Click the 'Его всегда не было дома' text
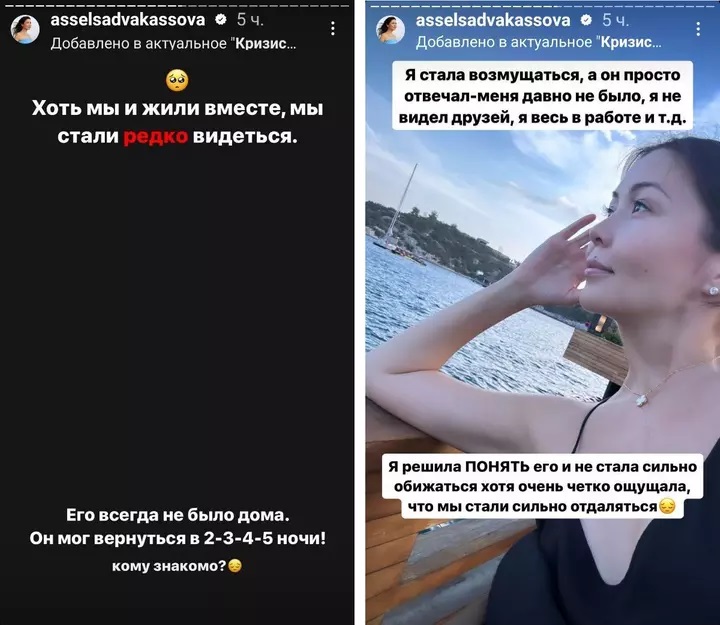Image resolution: width=720 pixels, height=625 pixels. pos(178,515)
